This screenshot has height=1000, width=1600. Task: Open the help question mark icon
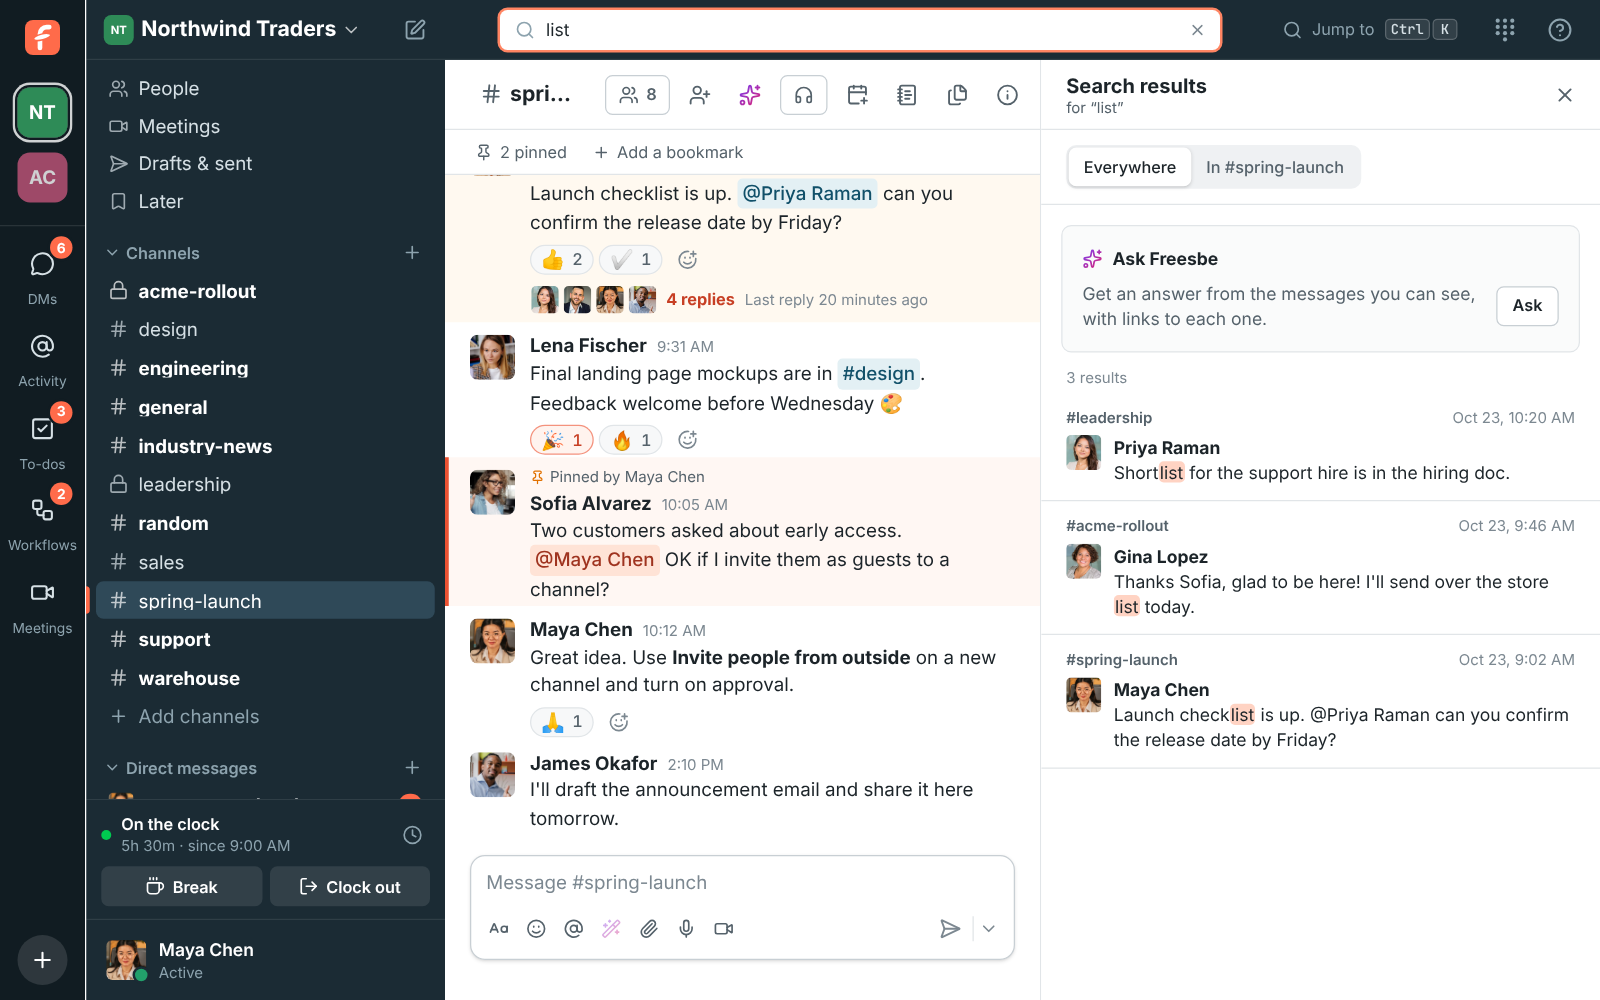click(x=1560, y=30)
